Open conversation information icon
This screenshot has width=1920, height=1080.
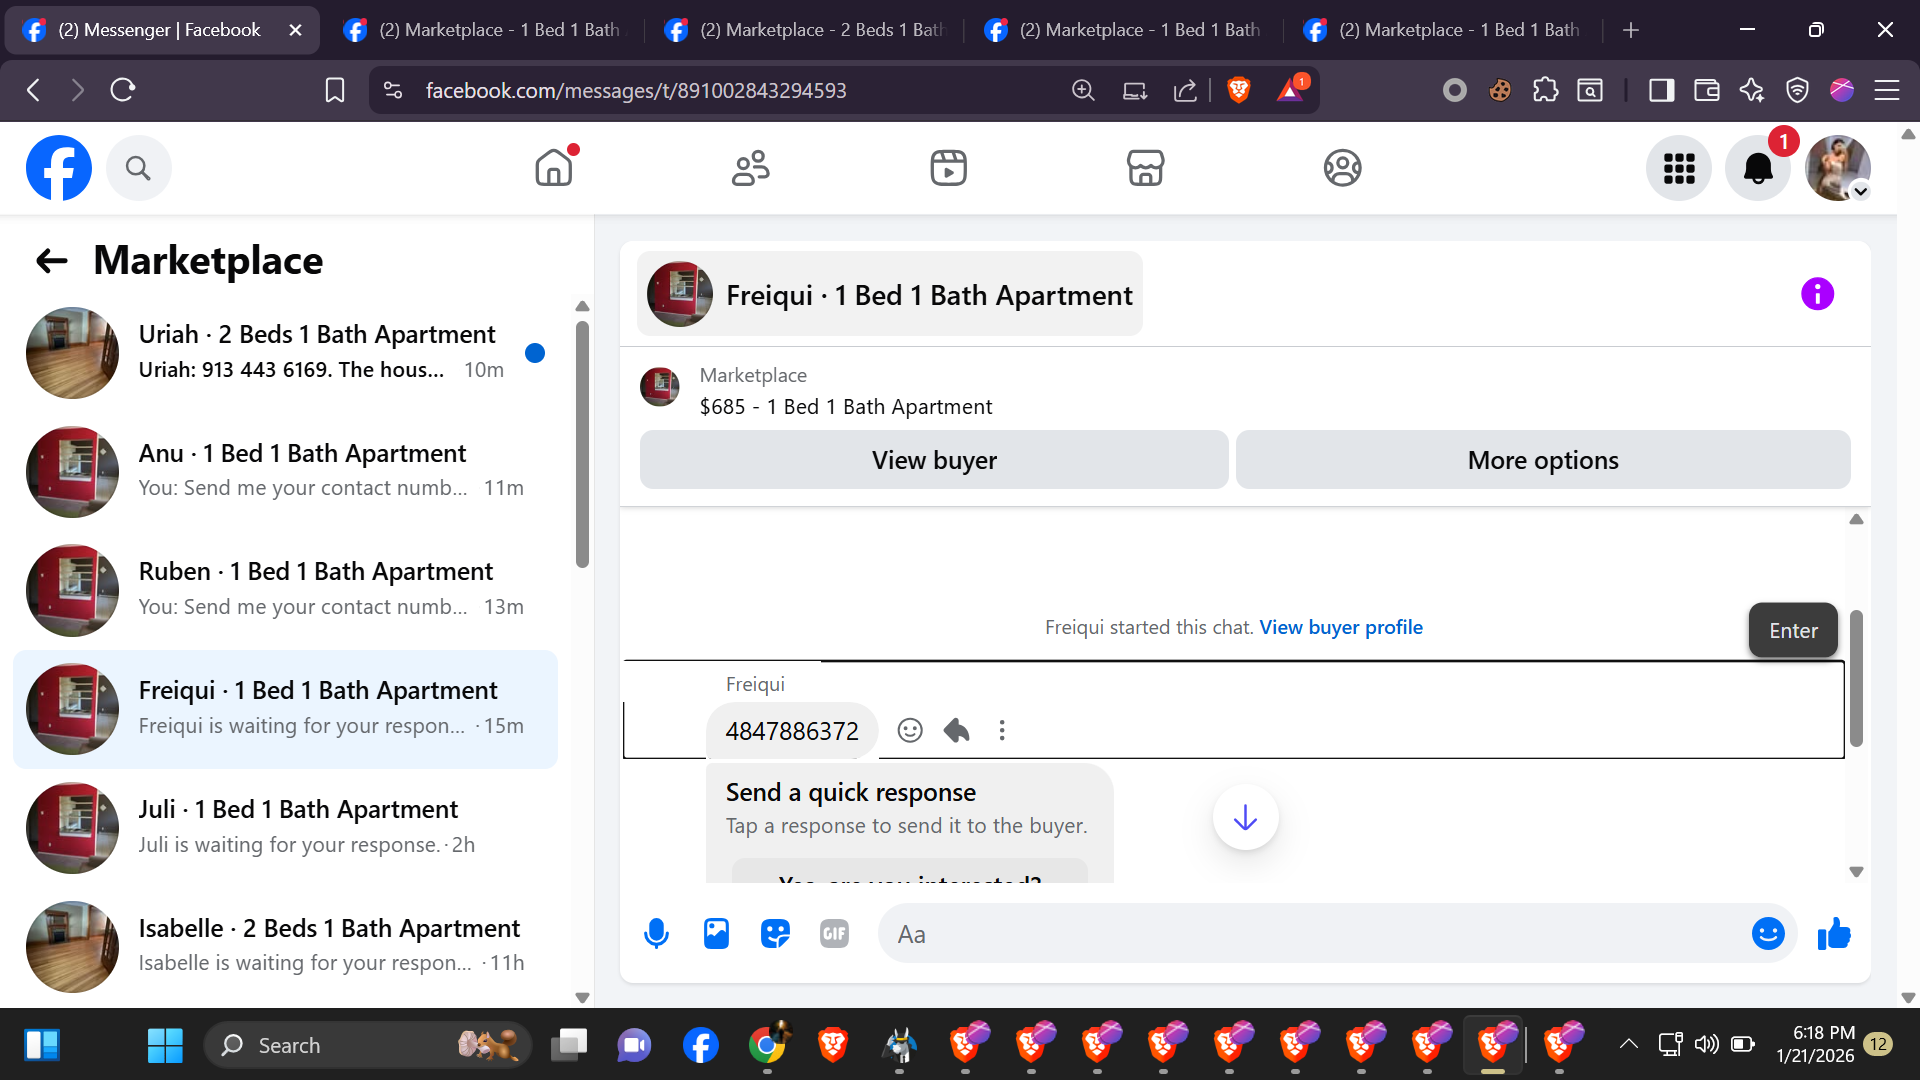tap(1817, 294)
